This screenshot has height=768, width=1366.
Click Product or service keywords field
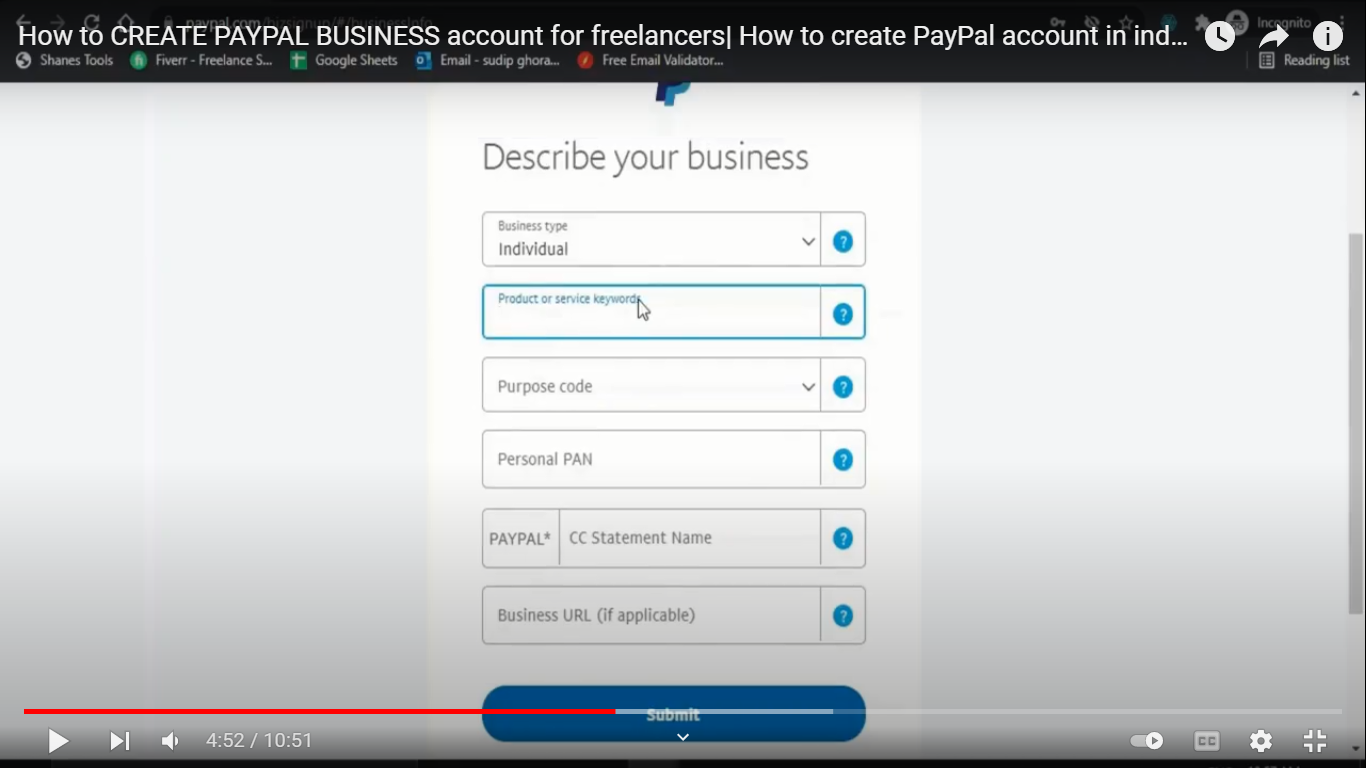point(651,312)
